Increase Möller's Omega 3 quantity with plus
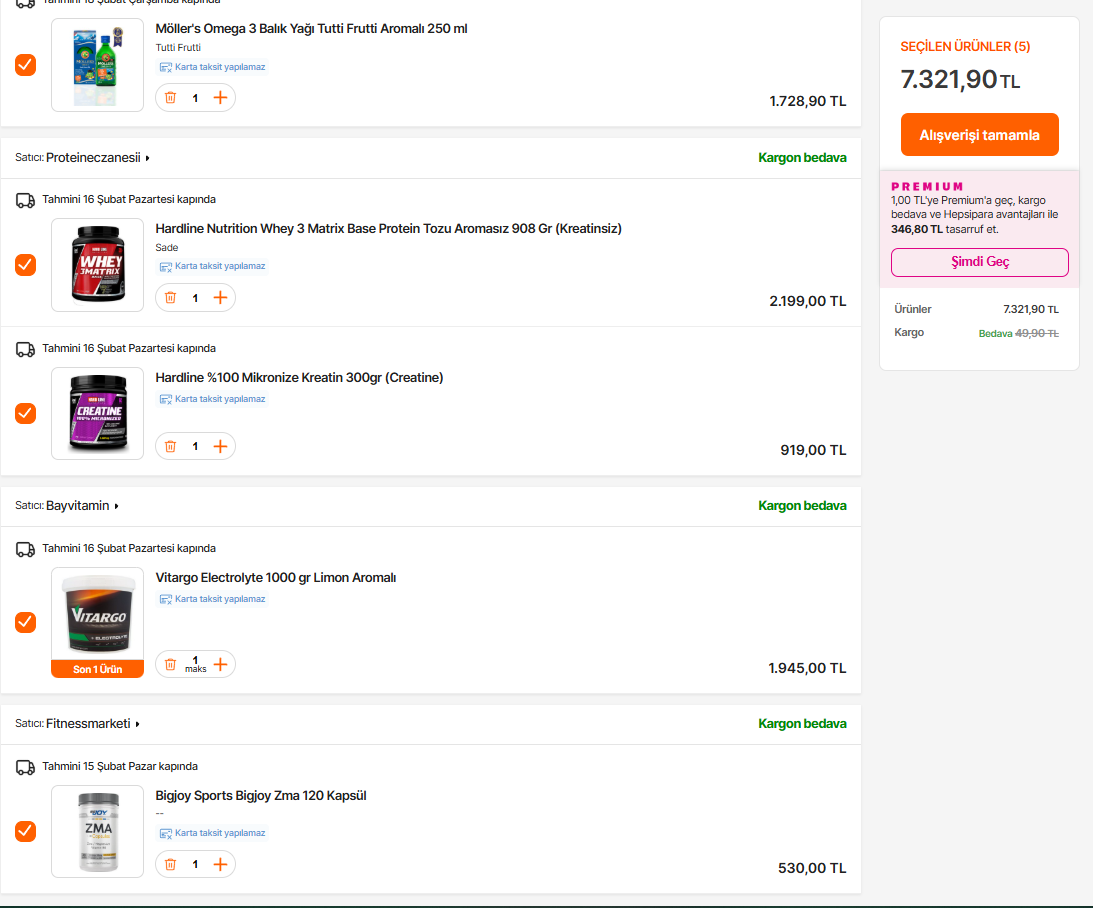The height and width of the screenshot is (908, 1093). click(x=220, y=98)
